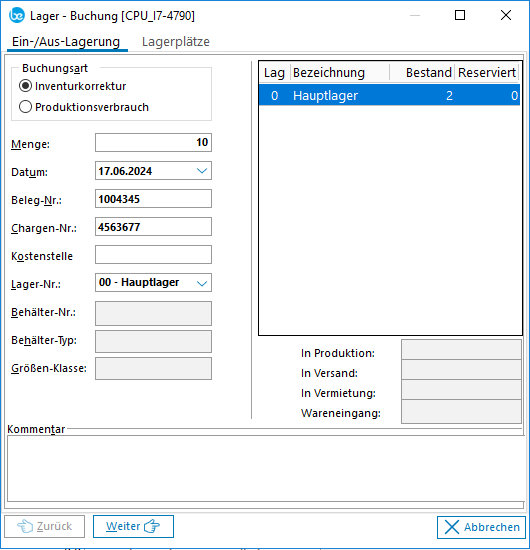Open the Datum date picker arrow

202,171
